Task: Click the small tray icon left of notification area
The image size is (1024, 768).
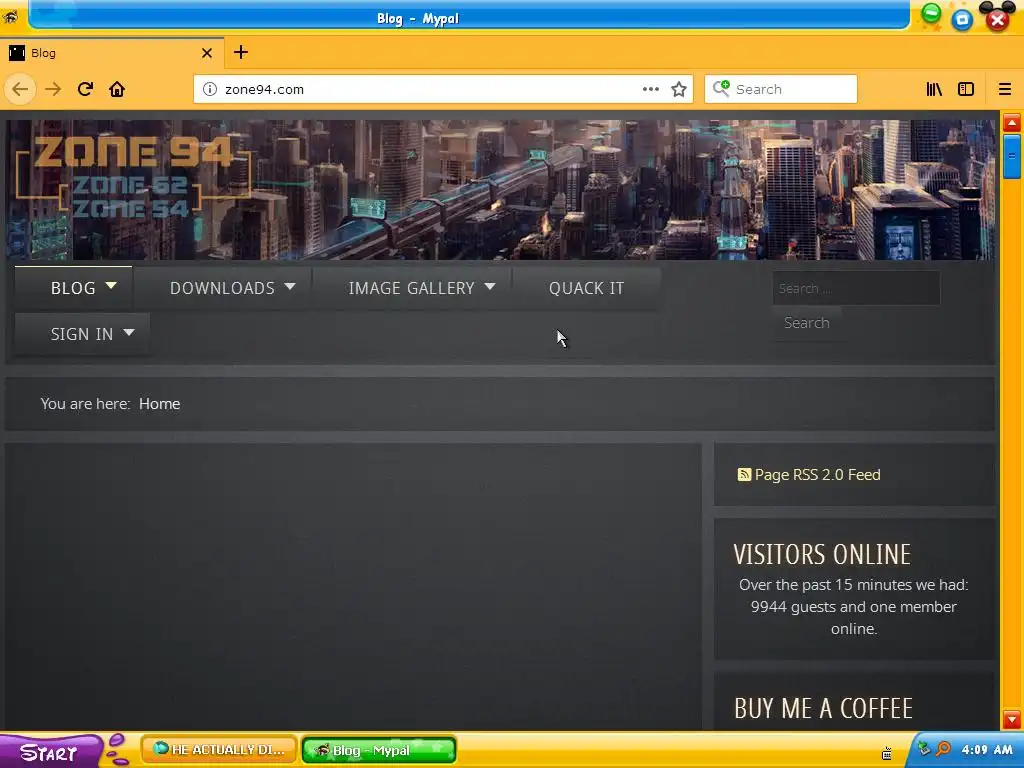Action: click(886, 753)
